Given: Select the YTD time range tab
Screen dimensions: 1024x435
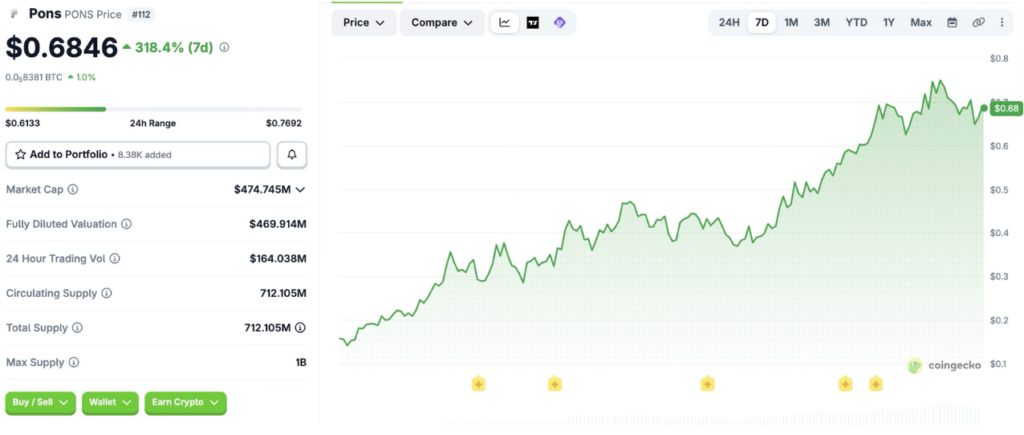Looking at the screenshot, I should [856, 22].
